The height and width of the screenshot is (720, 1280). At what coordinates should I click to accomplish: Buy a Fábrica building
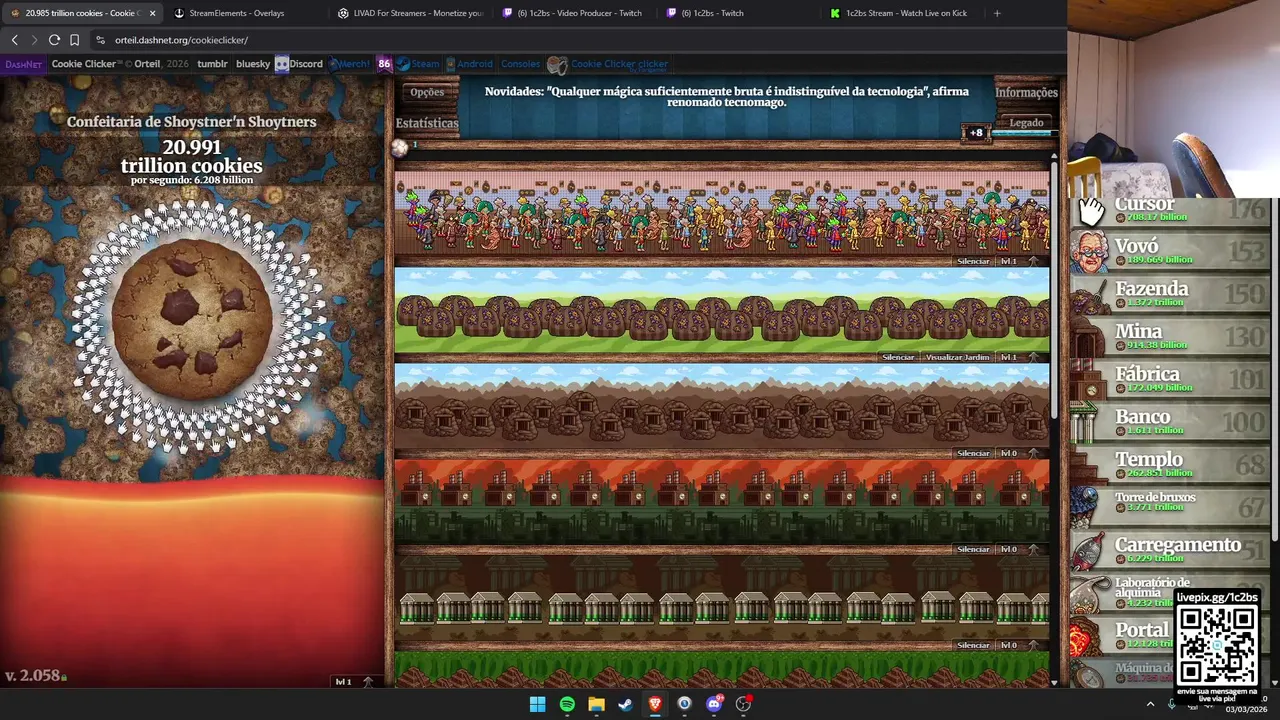point(1170,381)
